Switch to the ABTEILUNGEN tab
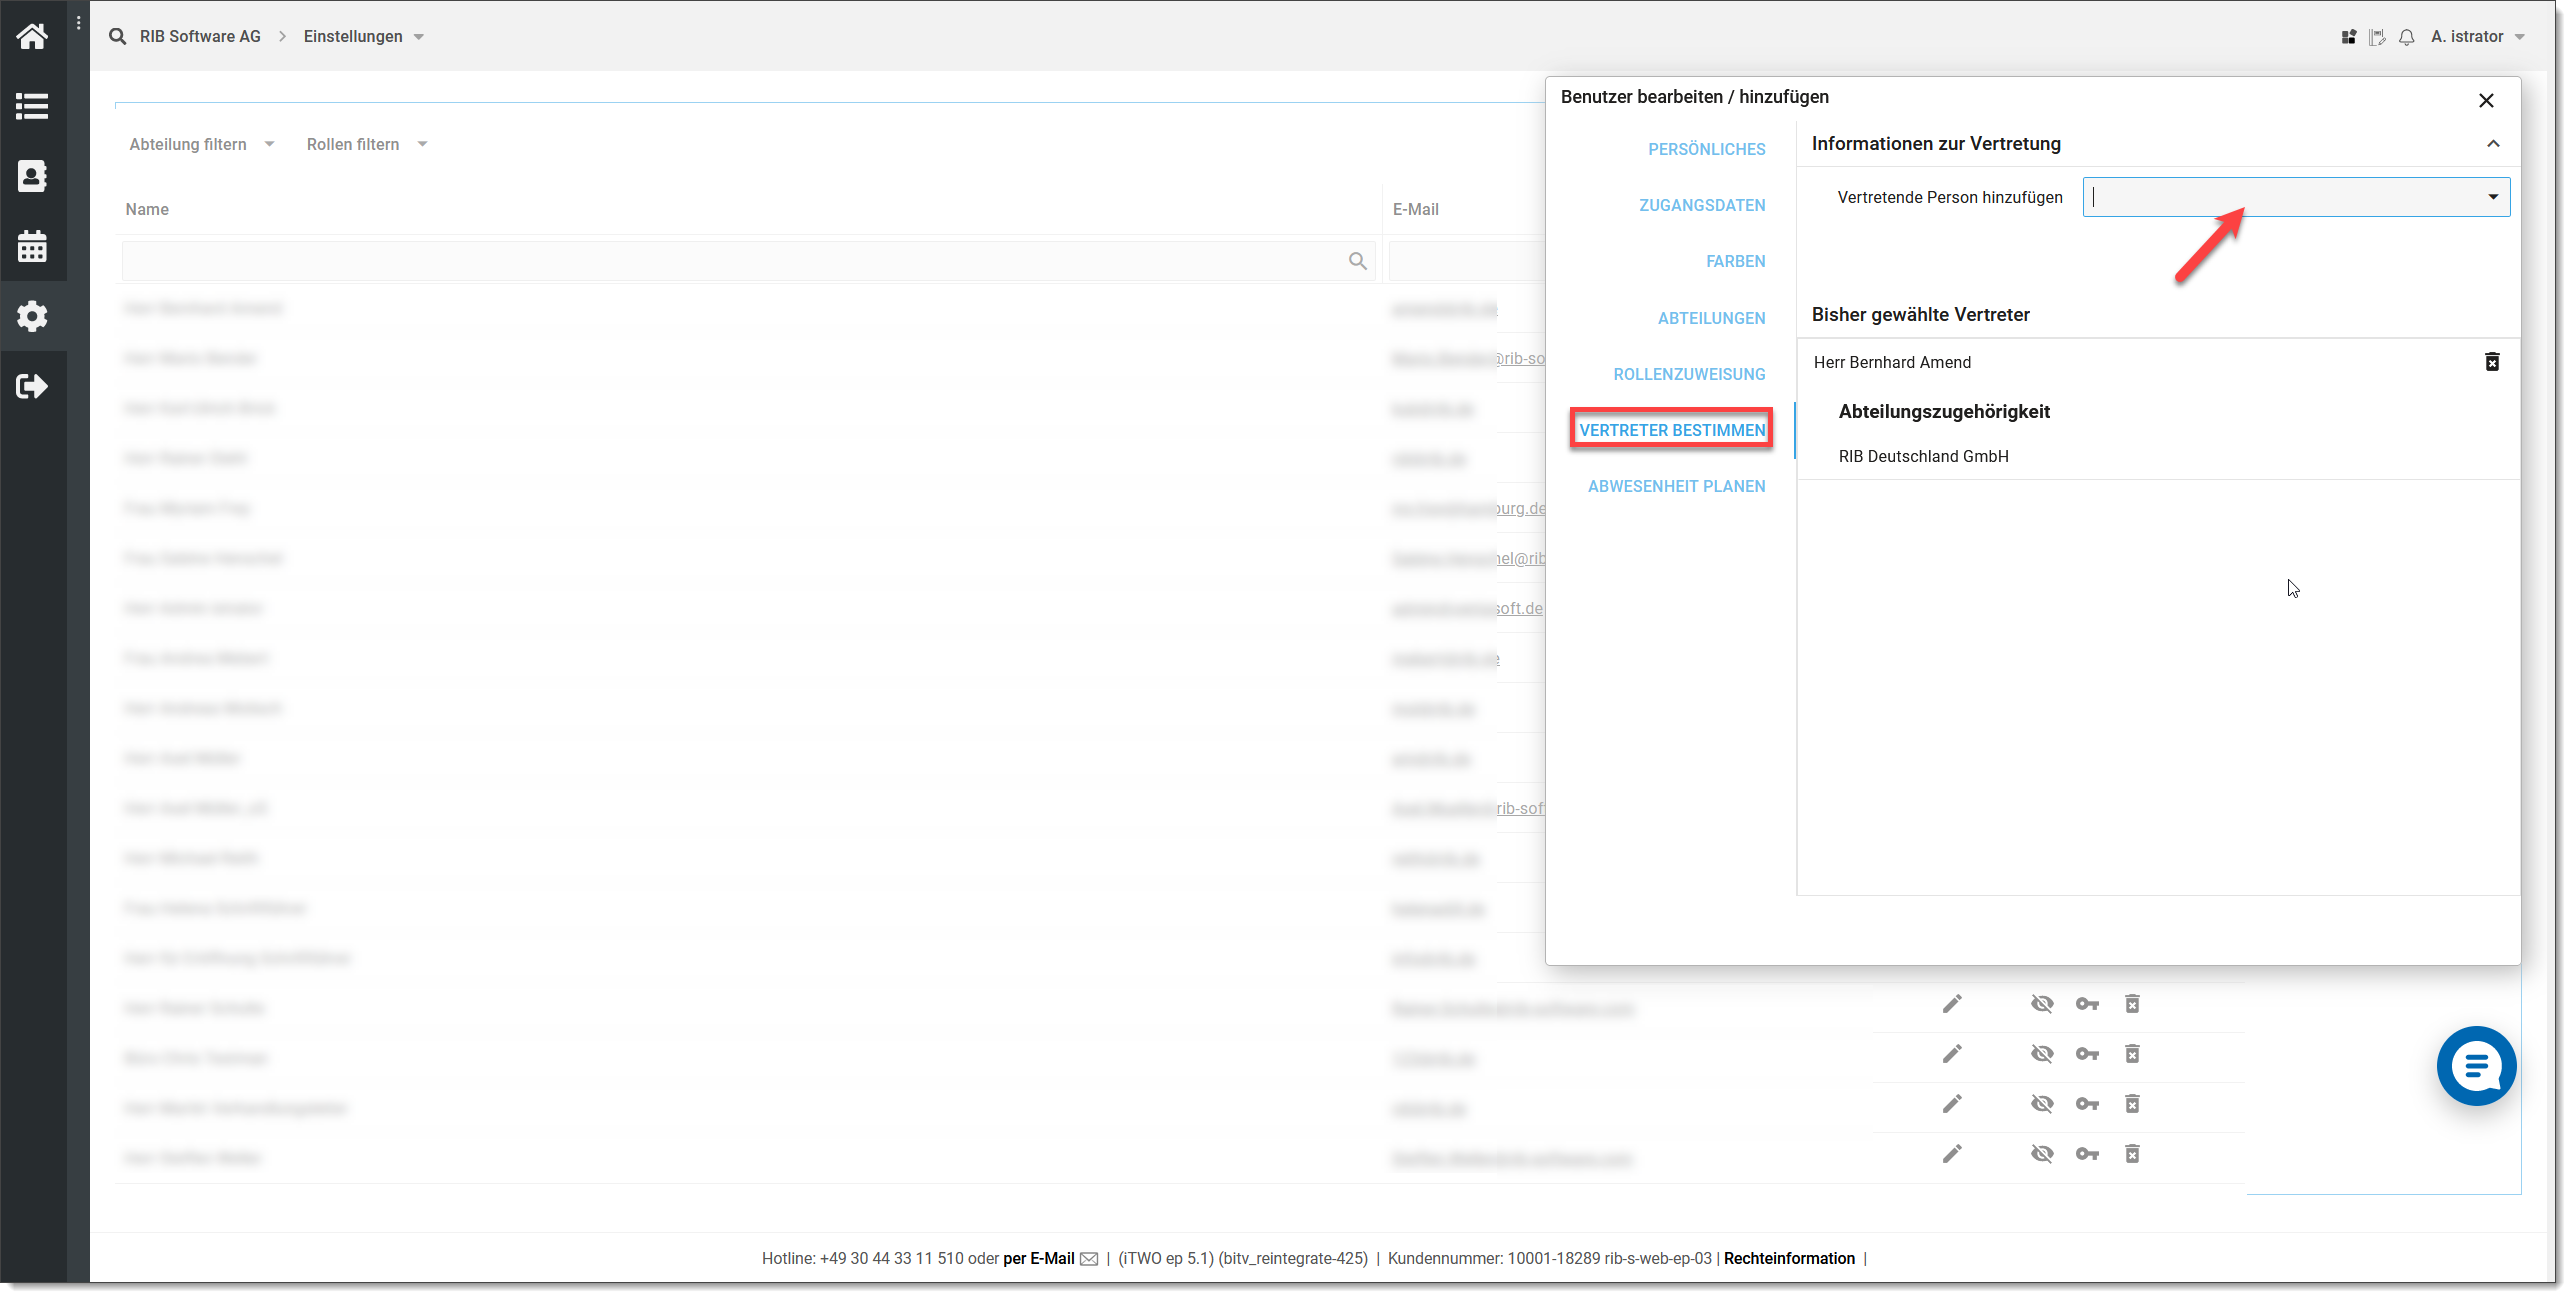 coord(1711,318)
